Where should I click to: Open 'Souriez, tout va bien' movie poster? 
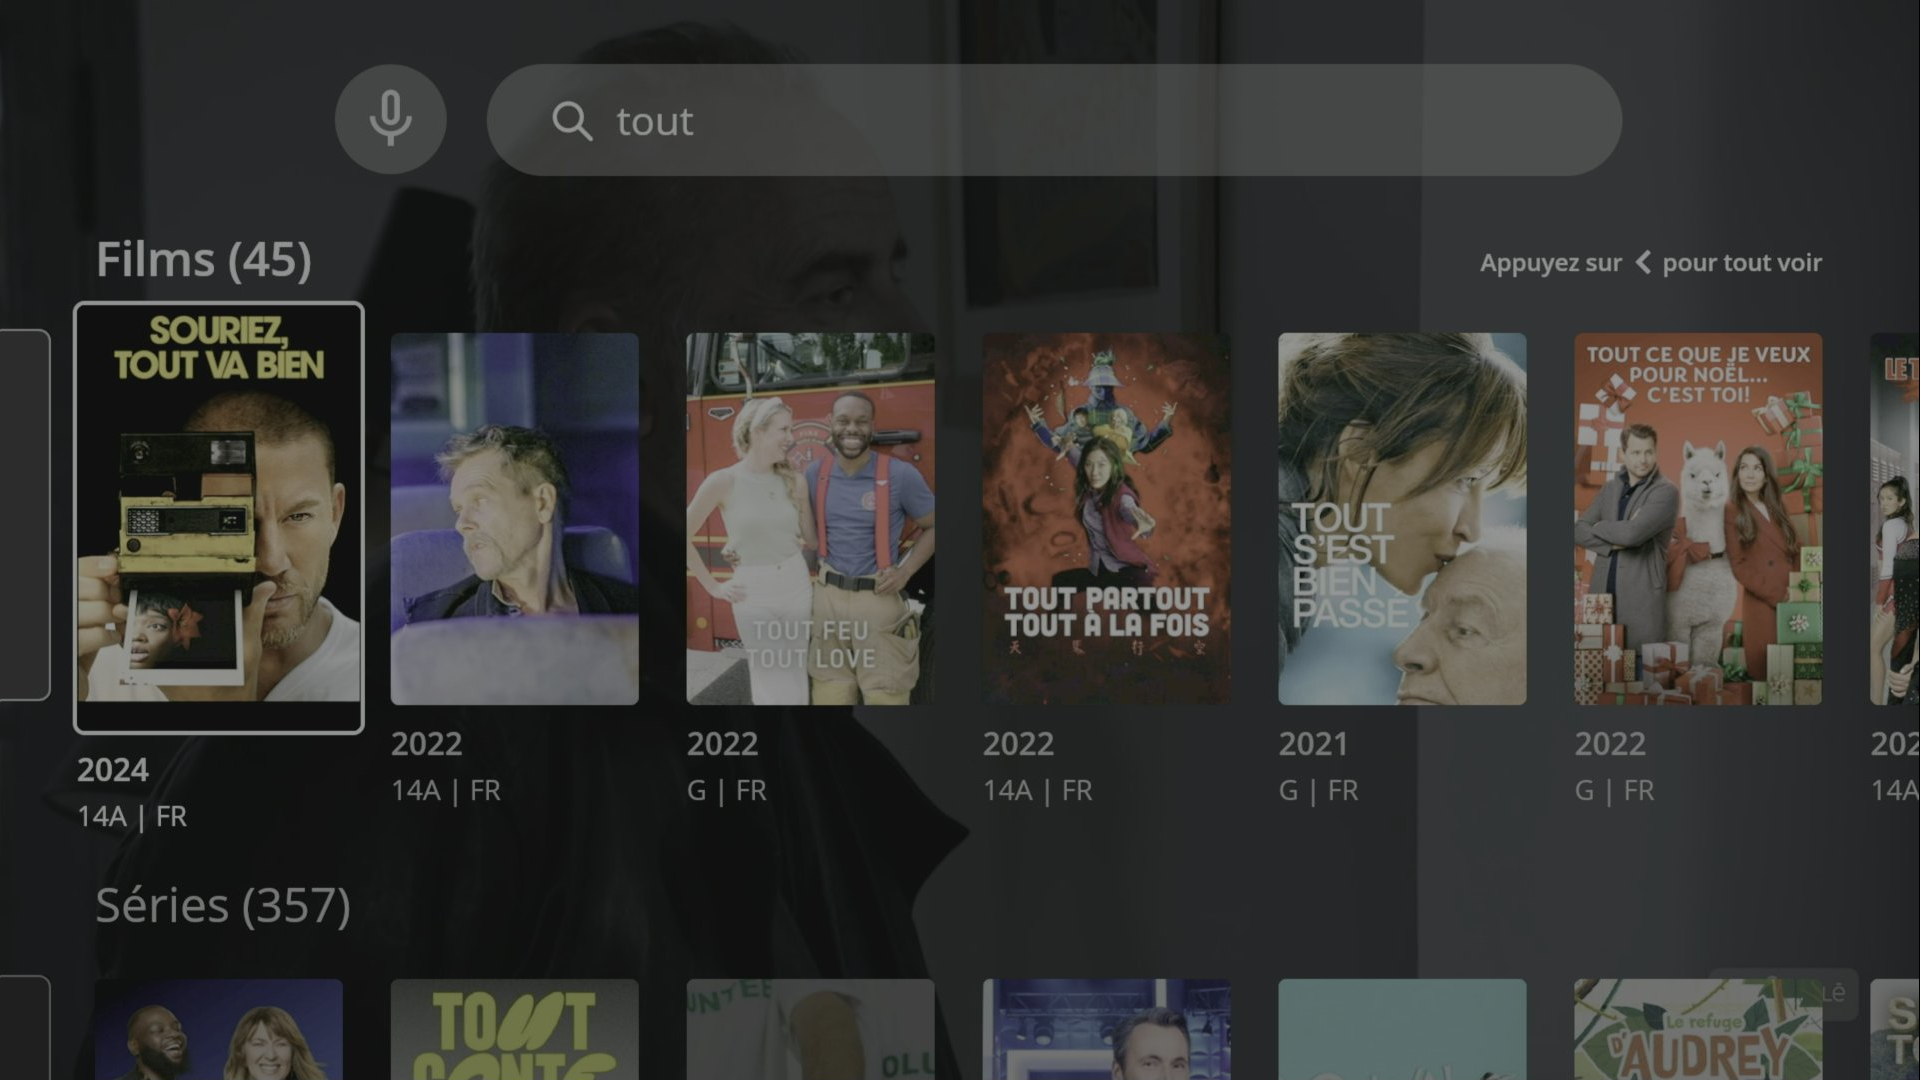pos(219,517)
